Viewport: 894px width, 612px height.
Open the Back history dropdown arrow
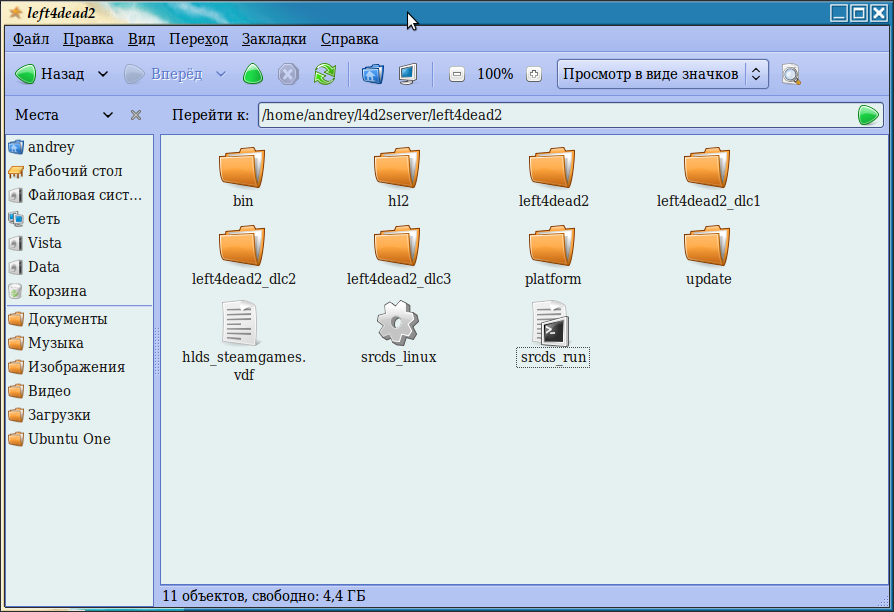(103, 74)
